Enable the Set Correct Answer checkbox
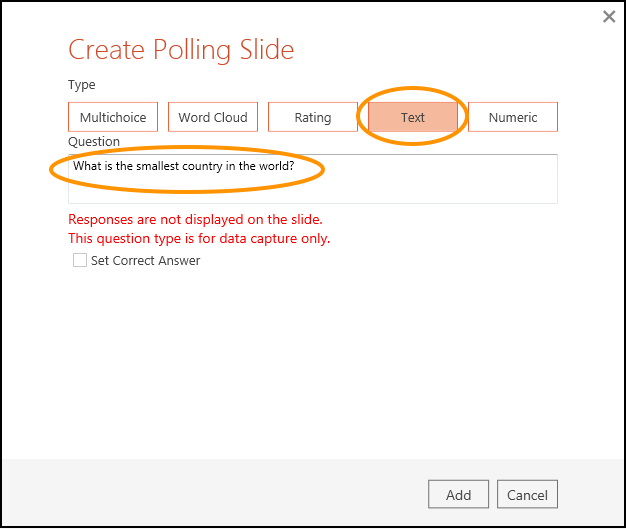Image resolution: width=626 pixels, height=529 pixels. 80,260
